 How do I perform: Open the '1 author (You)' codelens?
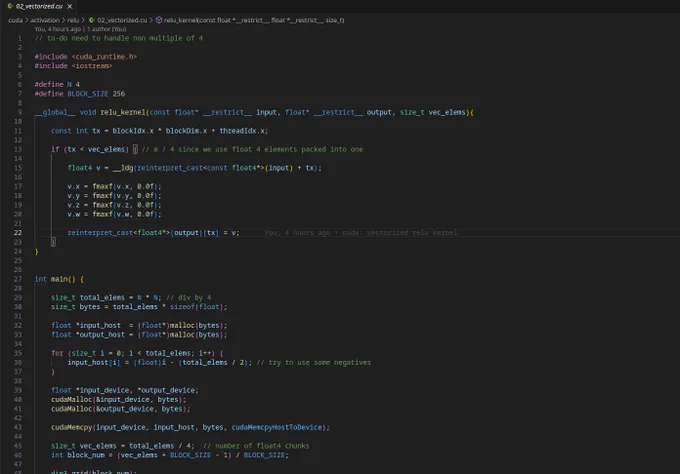[x=107, y=29]
